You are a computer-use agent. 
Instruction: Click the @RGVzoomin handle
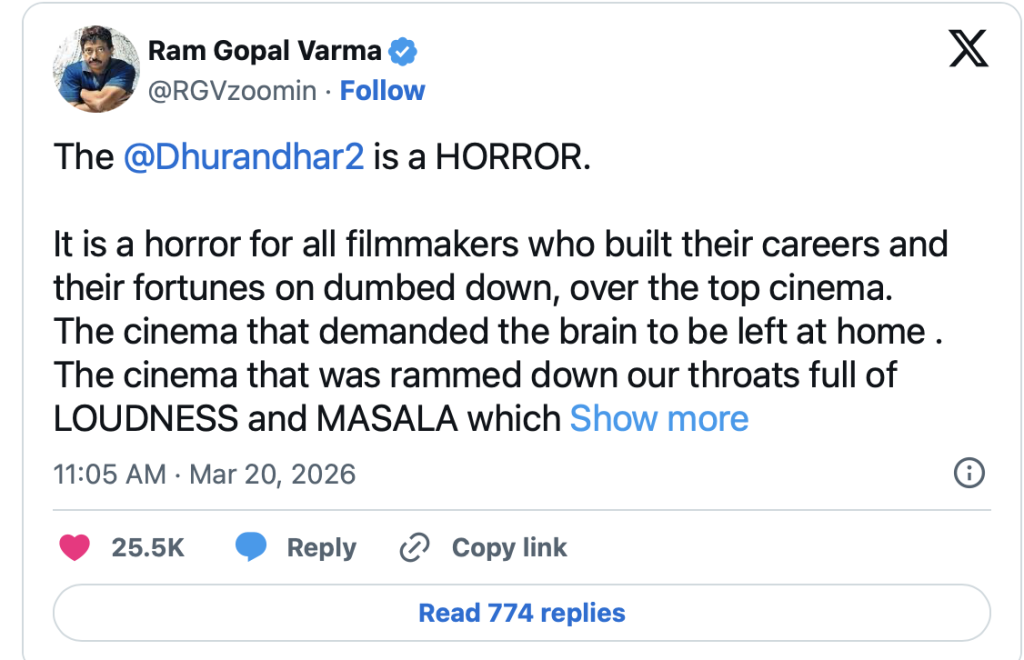(x=232, y=91)
